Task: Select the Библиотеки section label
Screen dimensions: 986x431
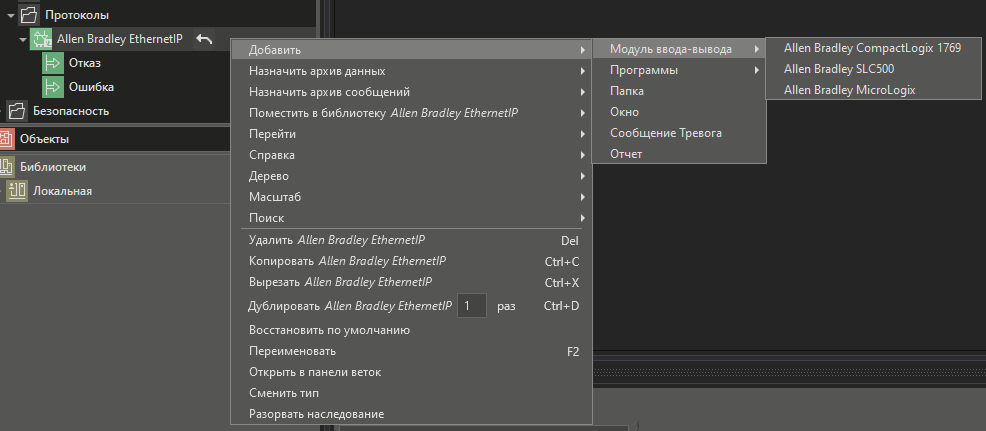Action: click(x=53, y=167)
